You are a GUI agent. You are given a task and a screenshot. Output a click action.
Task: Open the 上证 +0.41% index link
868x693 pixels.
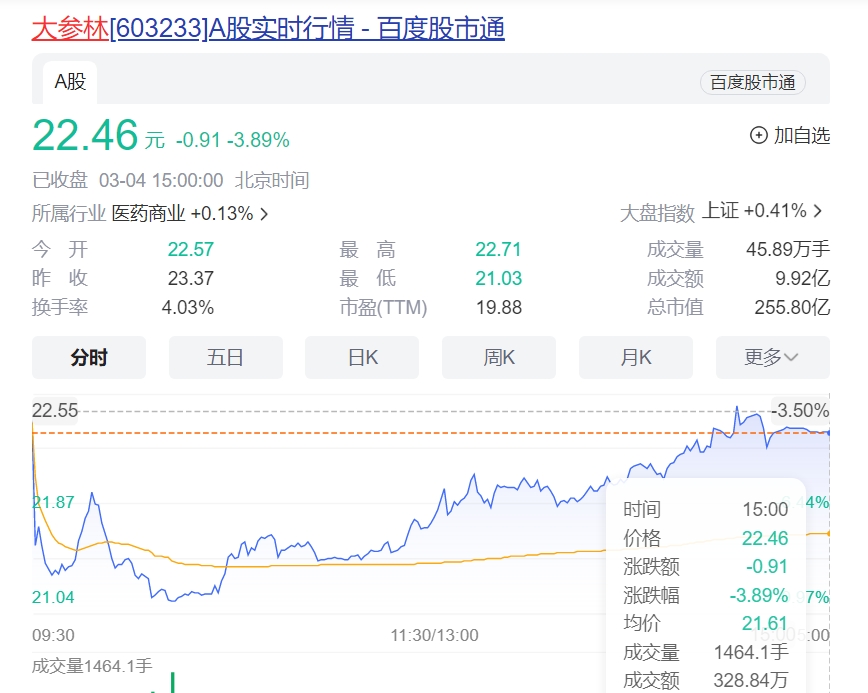point(754,211)
